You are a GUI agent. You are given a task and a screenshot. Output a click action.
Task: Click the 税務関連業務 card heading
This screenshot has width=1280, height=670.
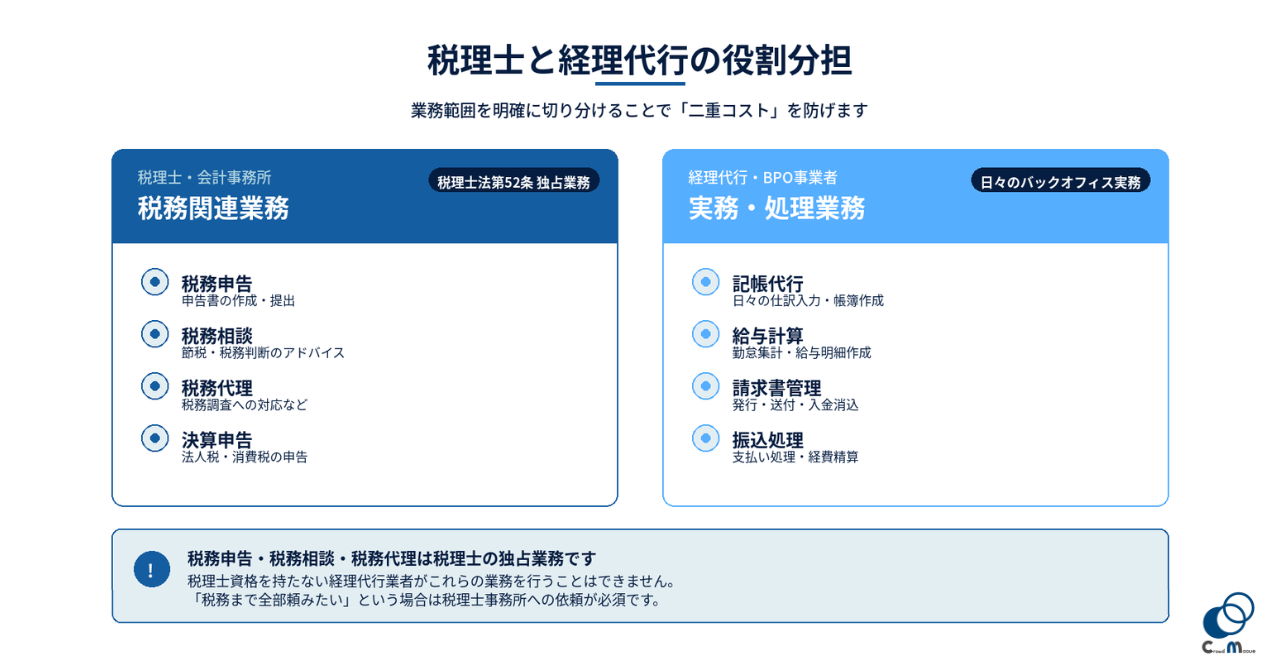(x=213, y=208)
